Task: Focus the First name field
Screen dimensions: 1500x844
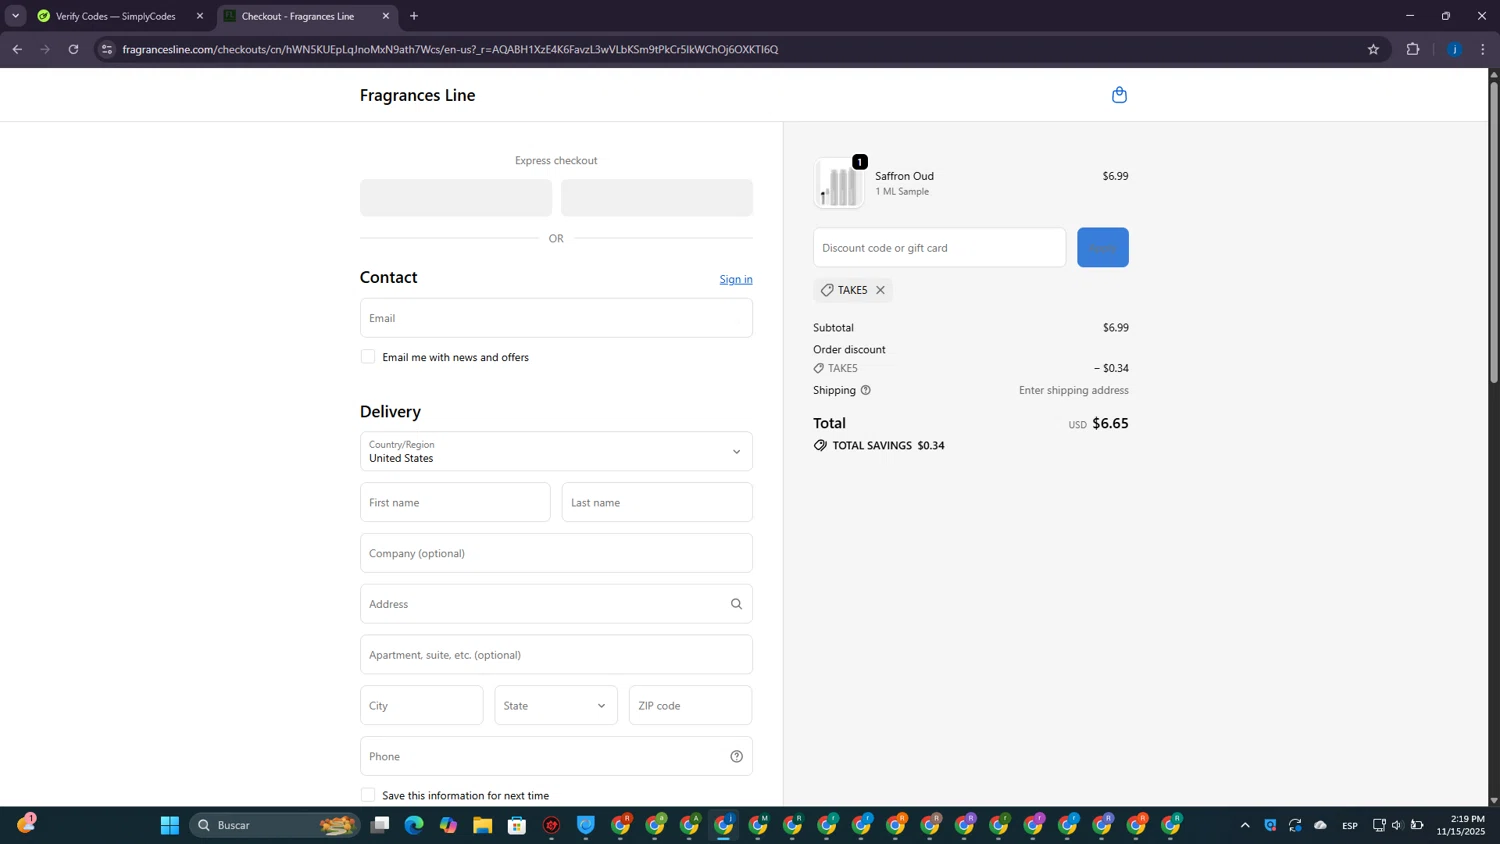Action: [455, 502]
